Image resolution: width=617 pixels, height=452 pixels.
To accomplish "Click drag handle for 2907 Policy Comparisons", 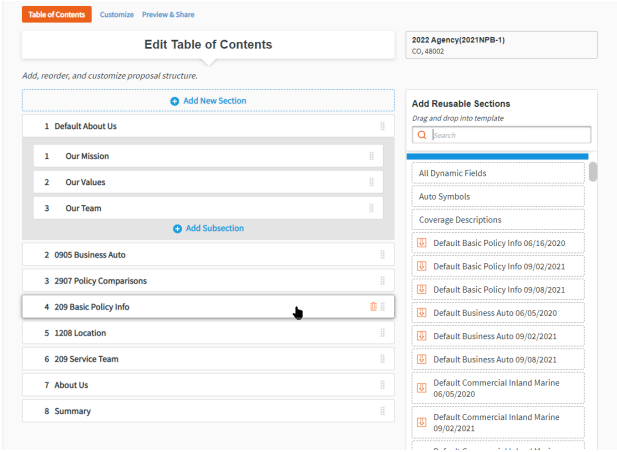I will (382, 281).
